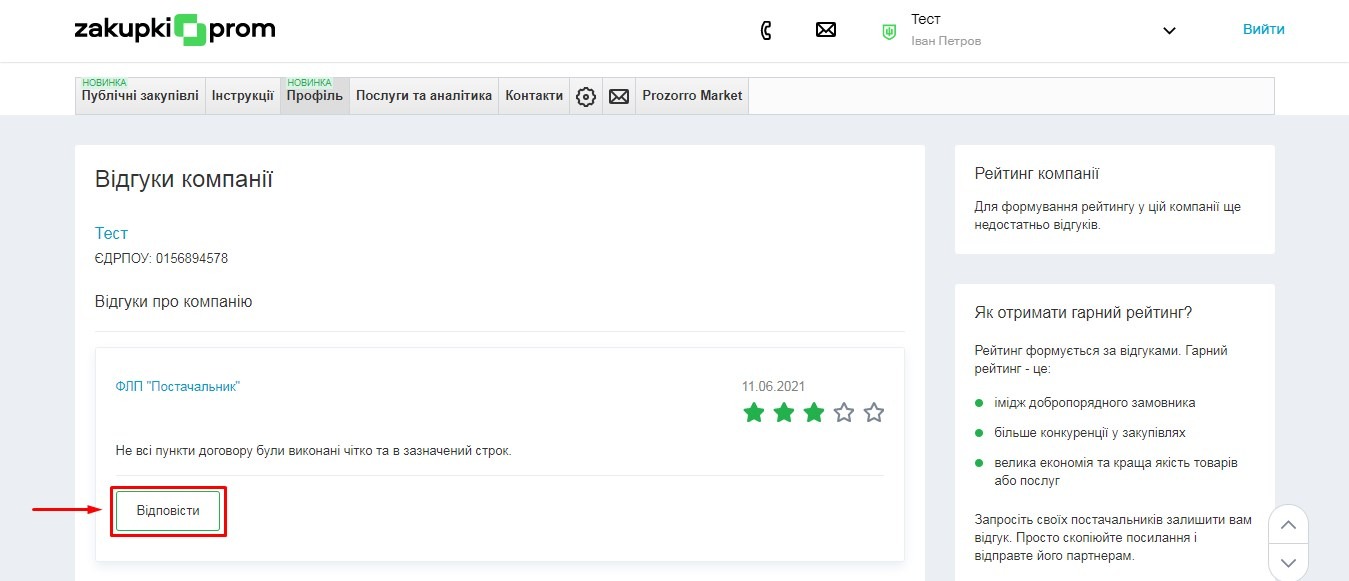Click the phone icon in header
The image size is (1349, 581).
tap(766, 30)
